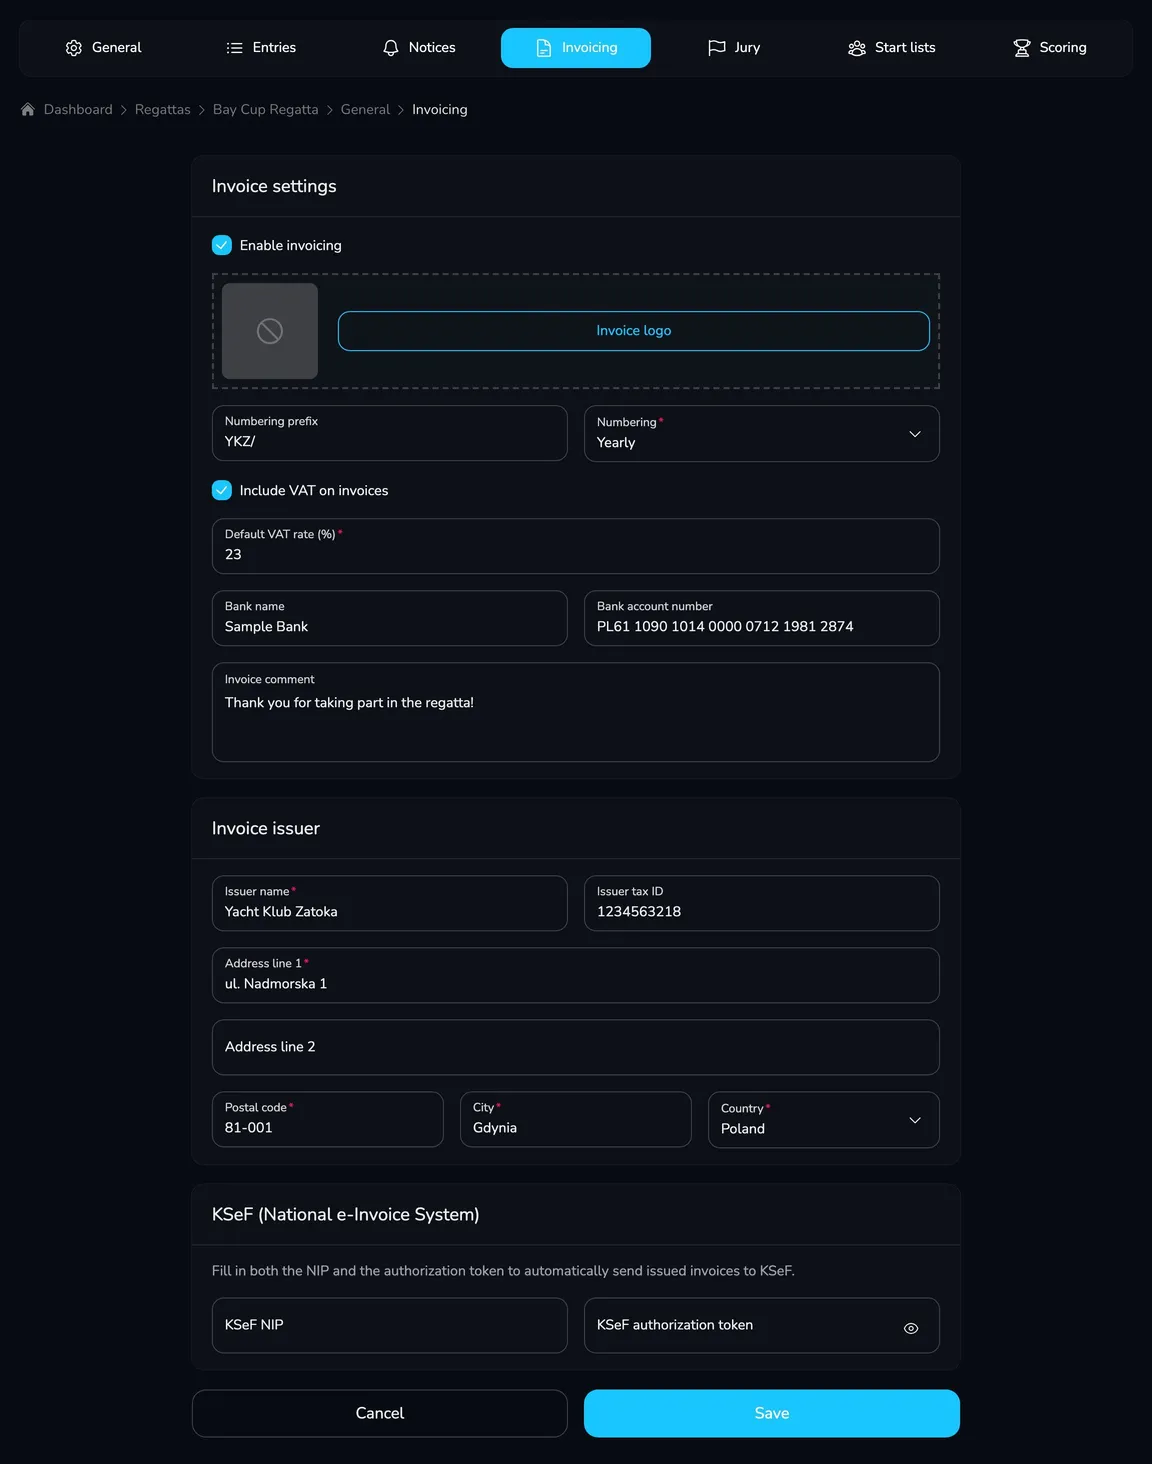
Task: Edit the Postal code field
Action: tap(328, 1119)
